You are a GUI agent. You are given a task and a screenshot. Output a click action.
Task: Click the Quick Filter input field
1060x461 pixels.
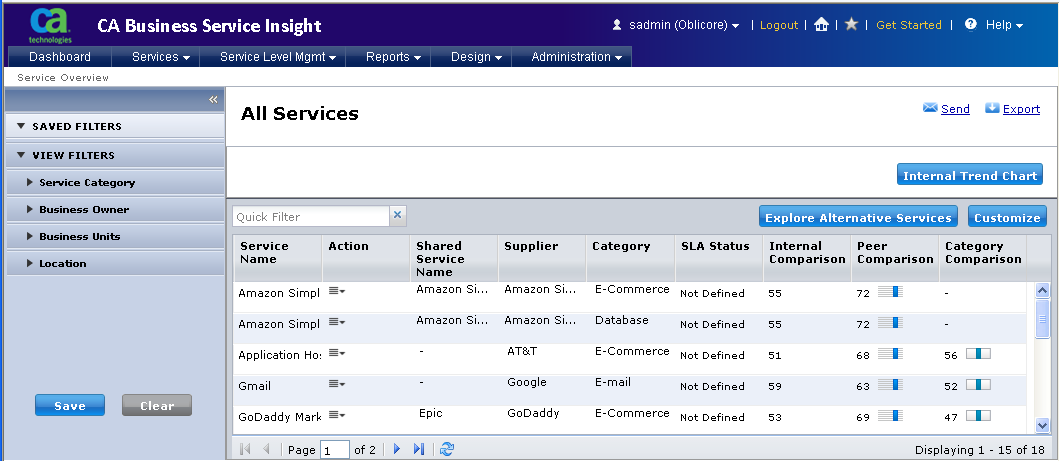(x=310, y=216)
